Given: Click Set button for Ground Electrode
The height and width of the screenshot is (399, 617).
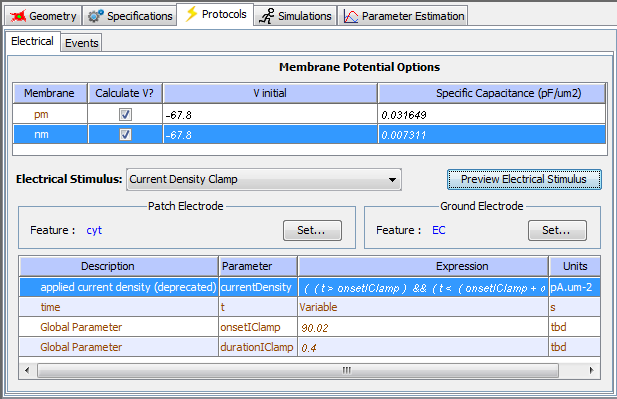Looking at the screenshot, I should (557, 230).
